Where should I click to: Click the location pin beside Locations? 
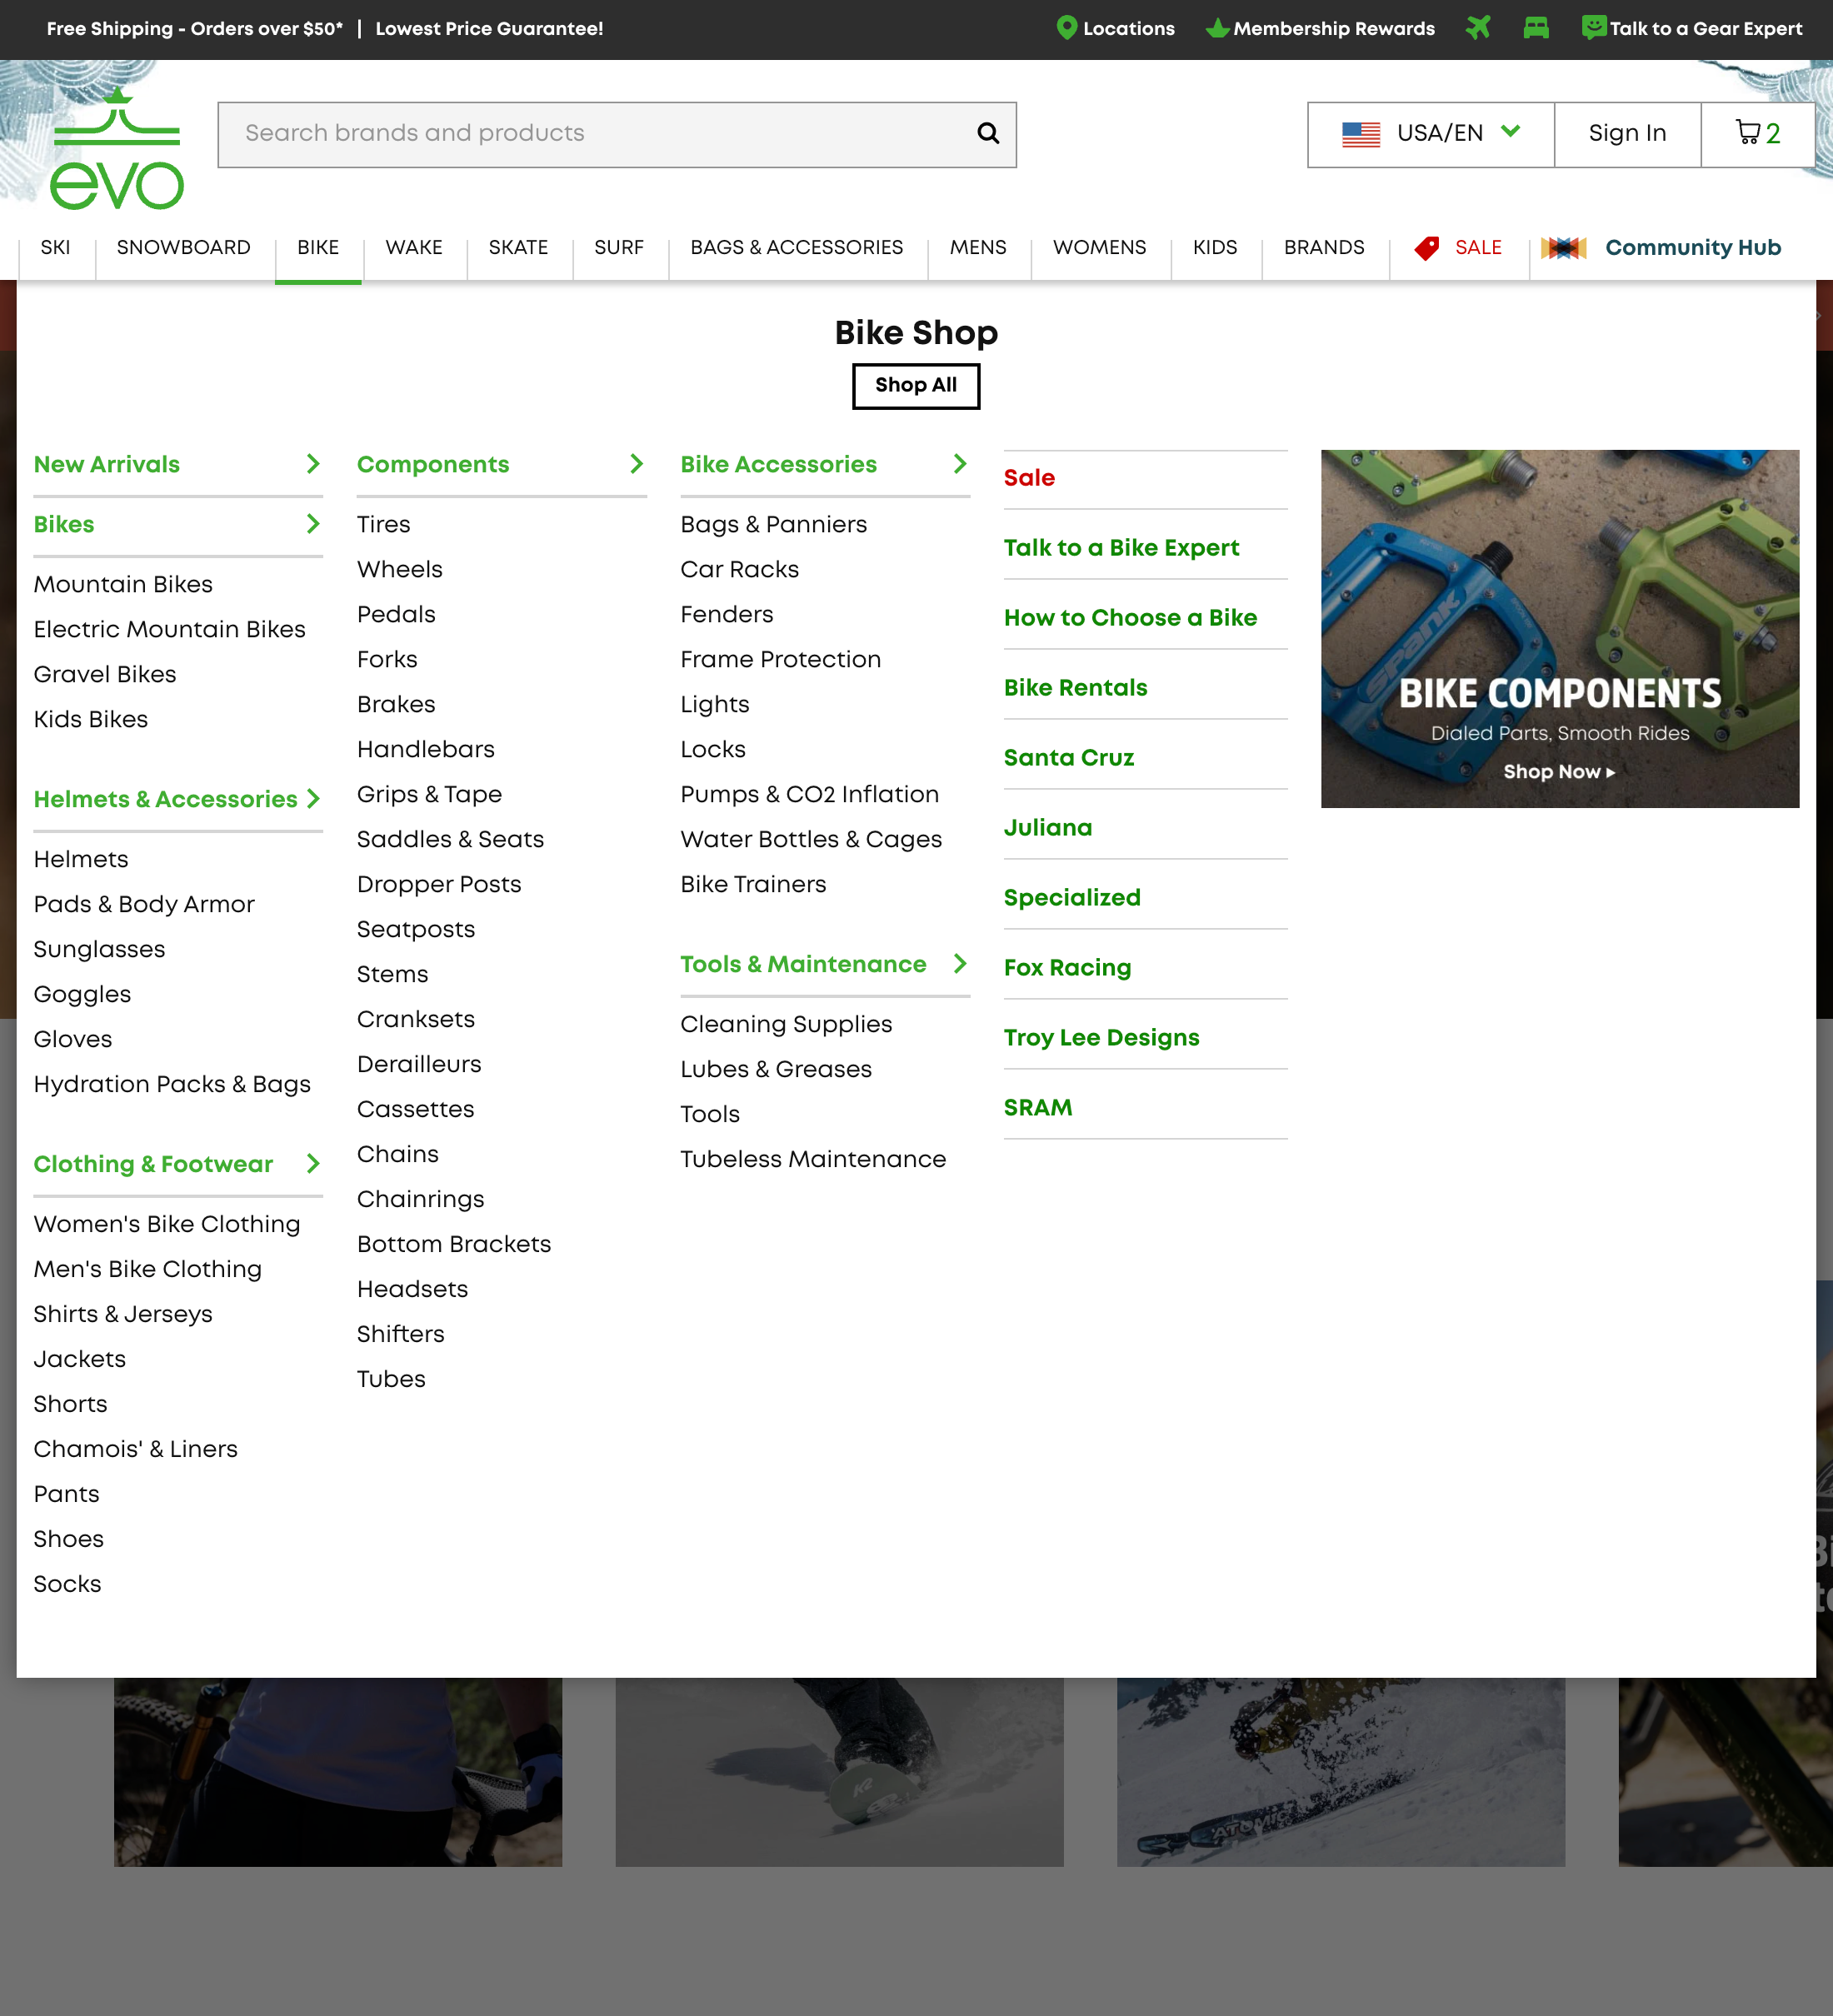(x=1066, y=28)
